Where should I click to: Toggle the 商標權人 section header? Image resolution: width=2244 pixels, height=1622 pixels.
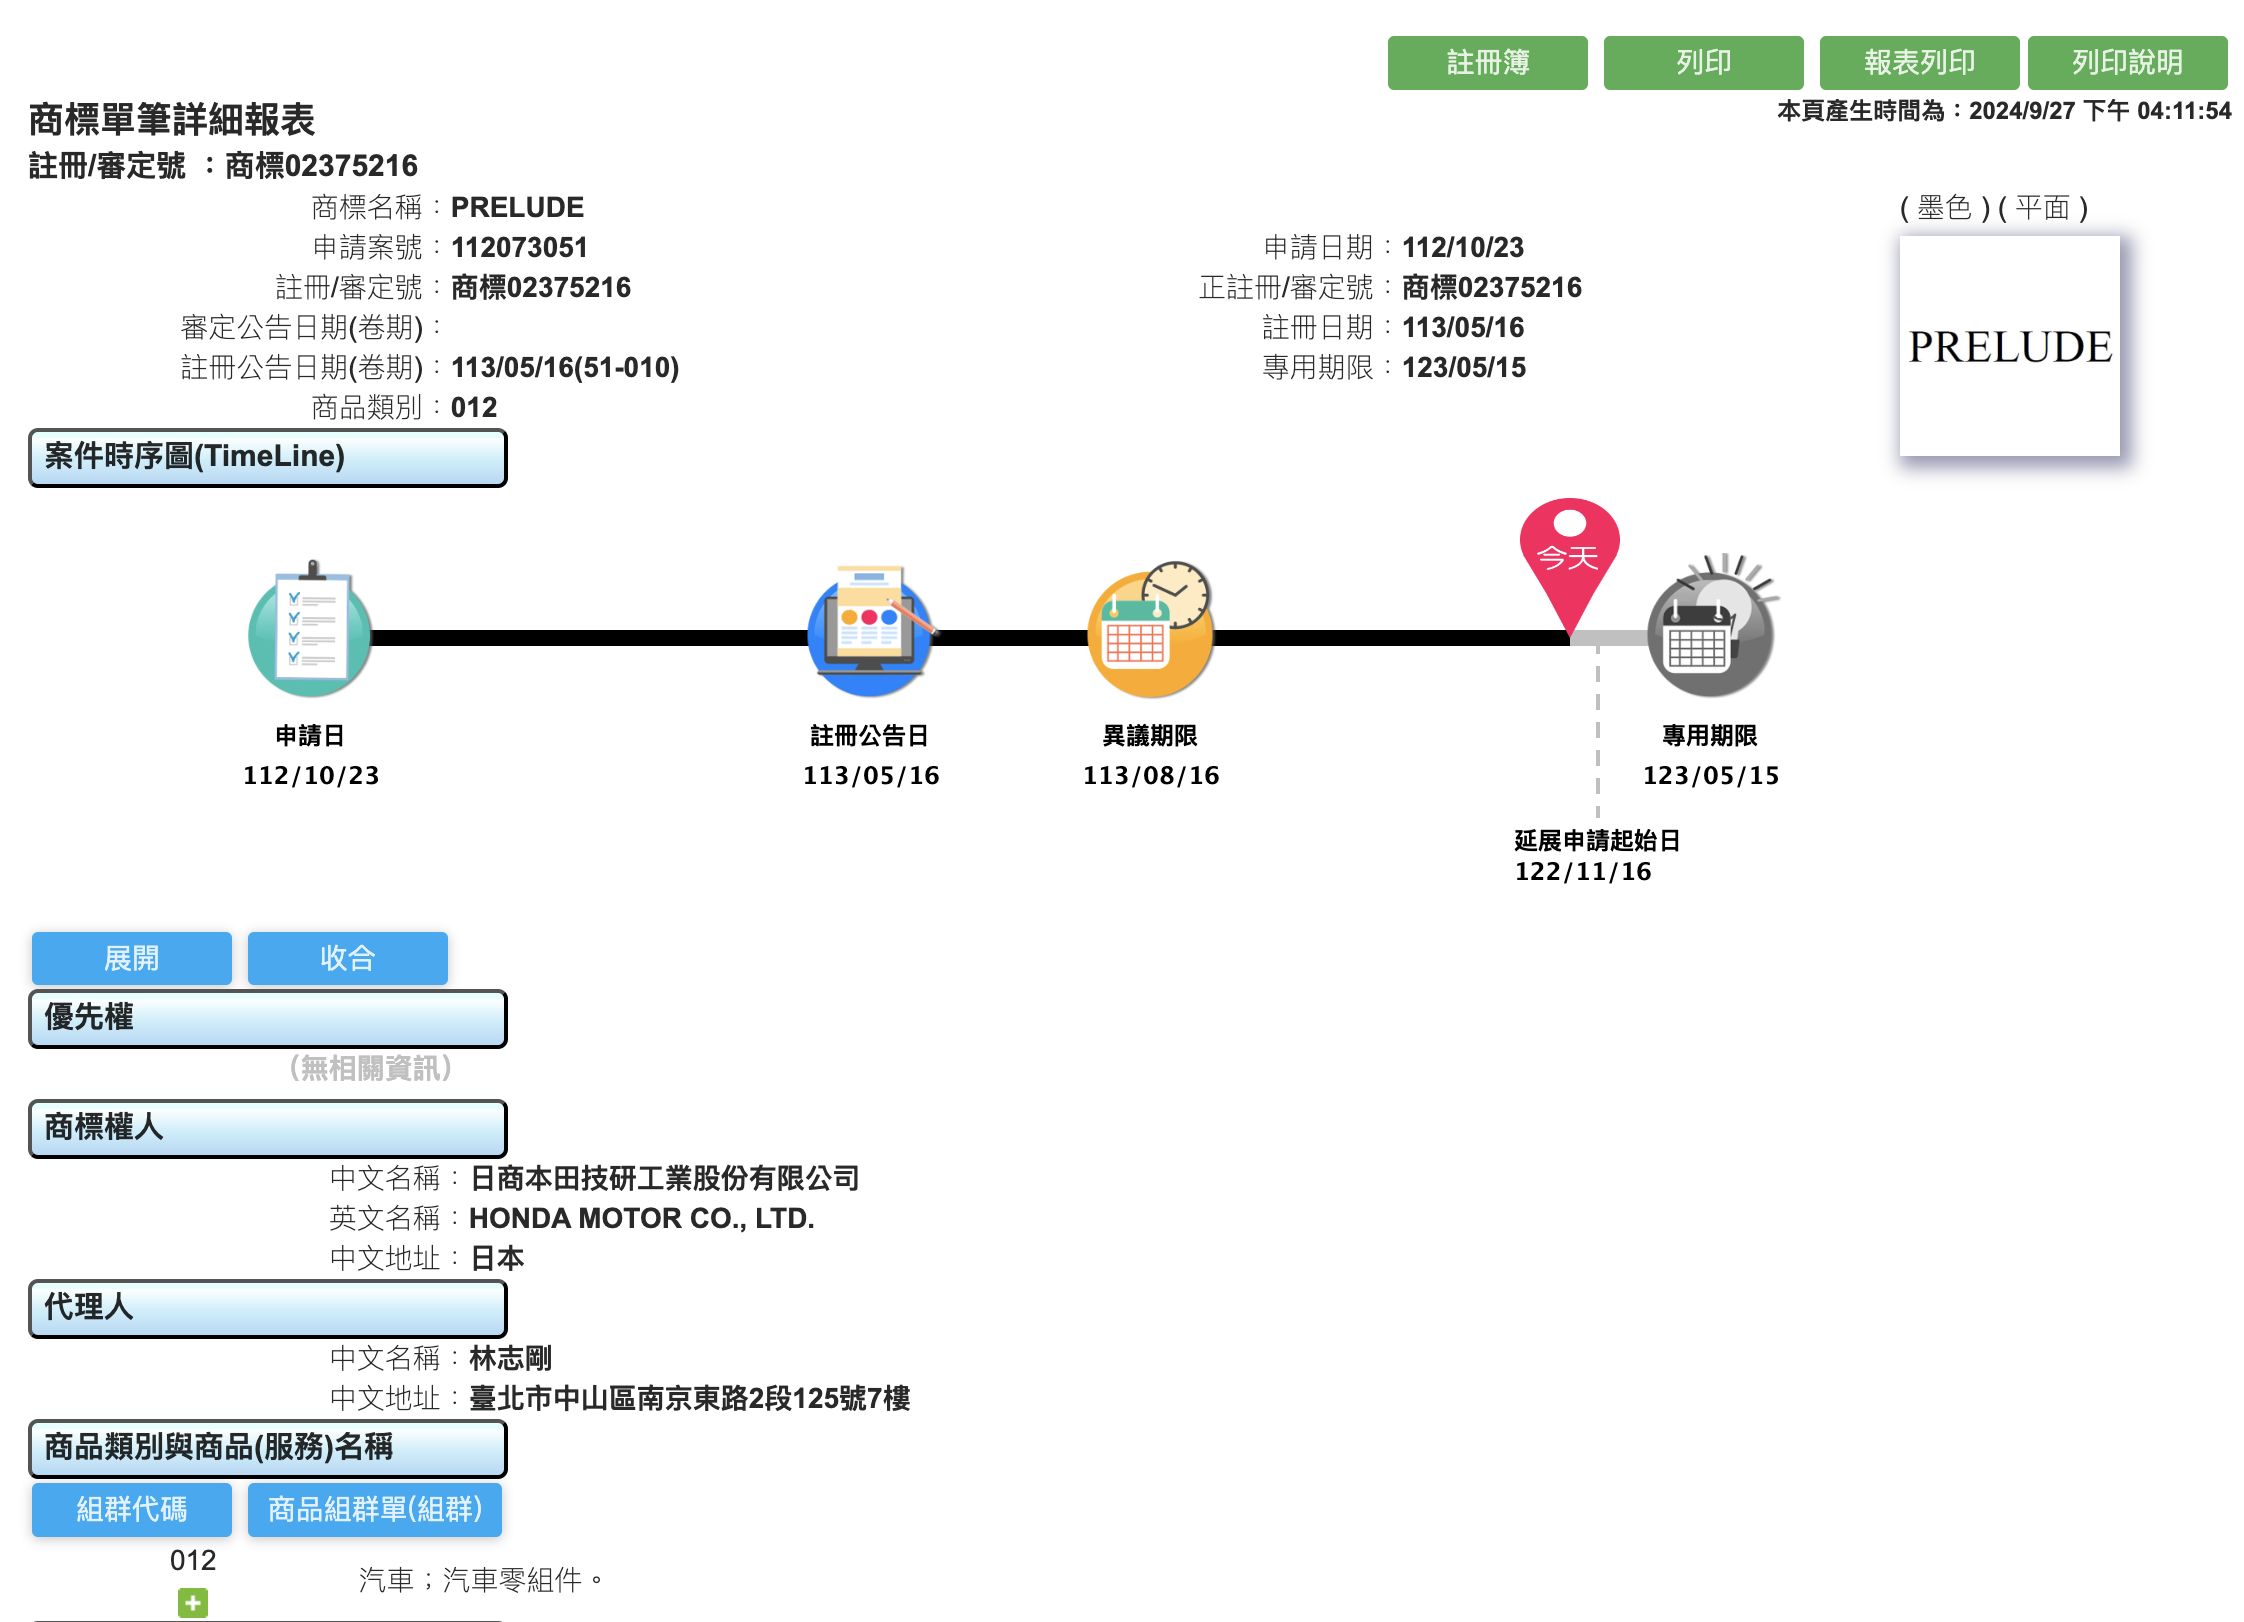268,1128
